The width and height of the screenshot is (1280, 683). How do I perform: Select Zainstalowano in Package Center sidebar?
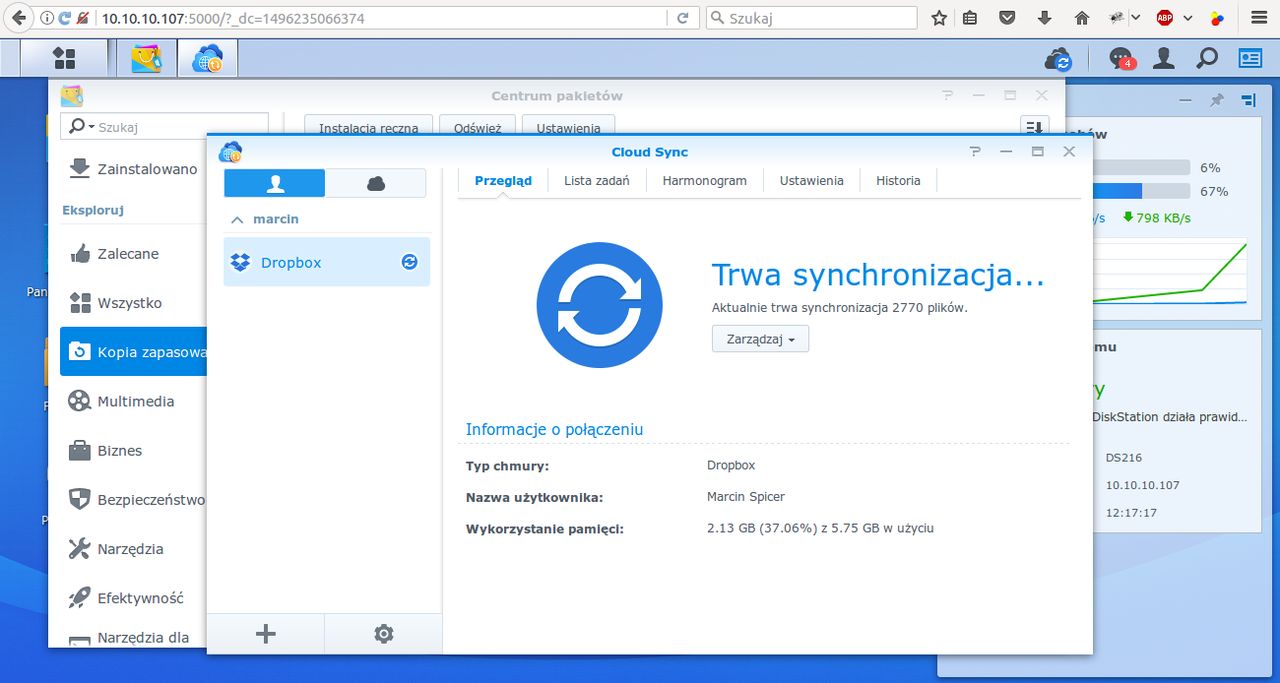pyautogui.click(x=133, y=169)
